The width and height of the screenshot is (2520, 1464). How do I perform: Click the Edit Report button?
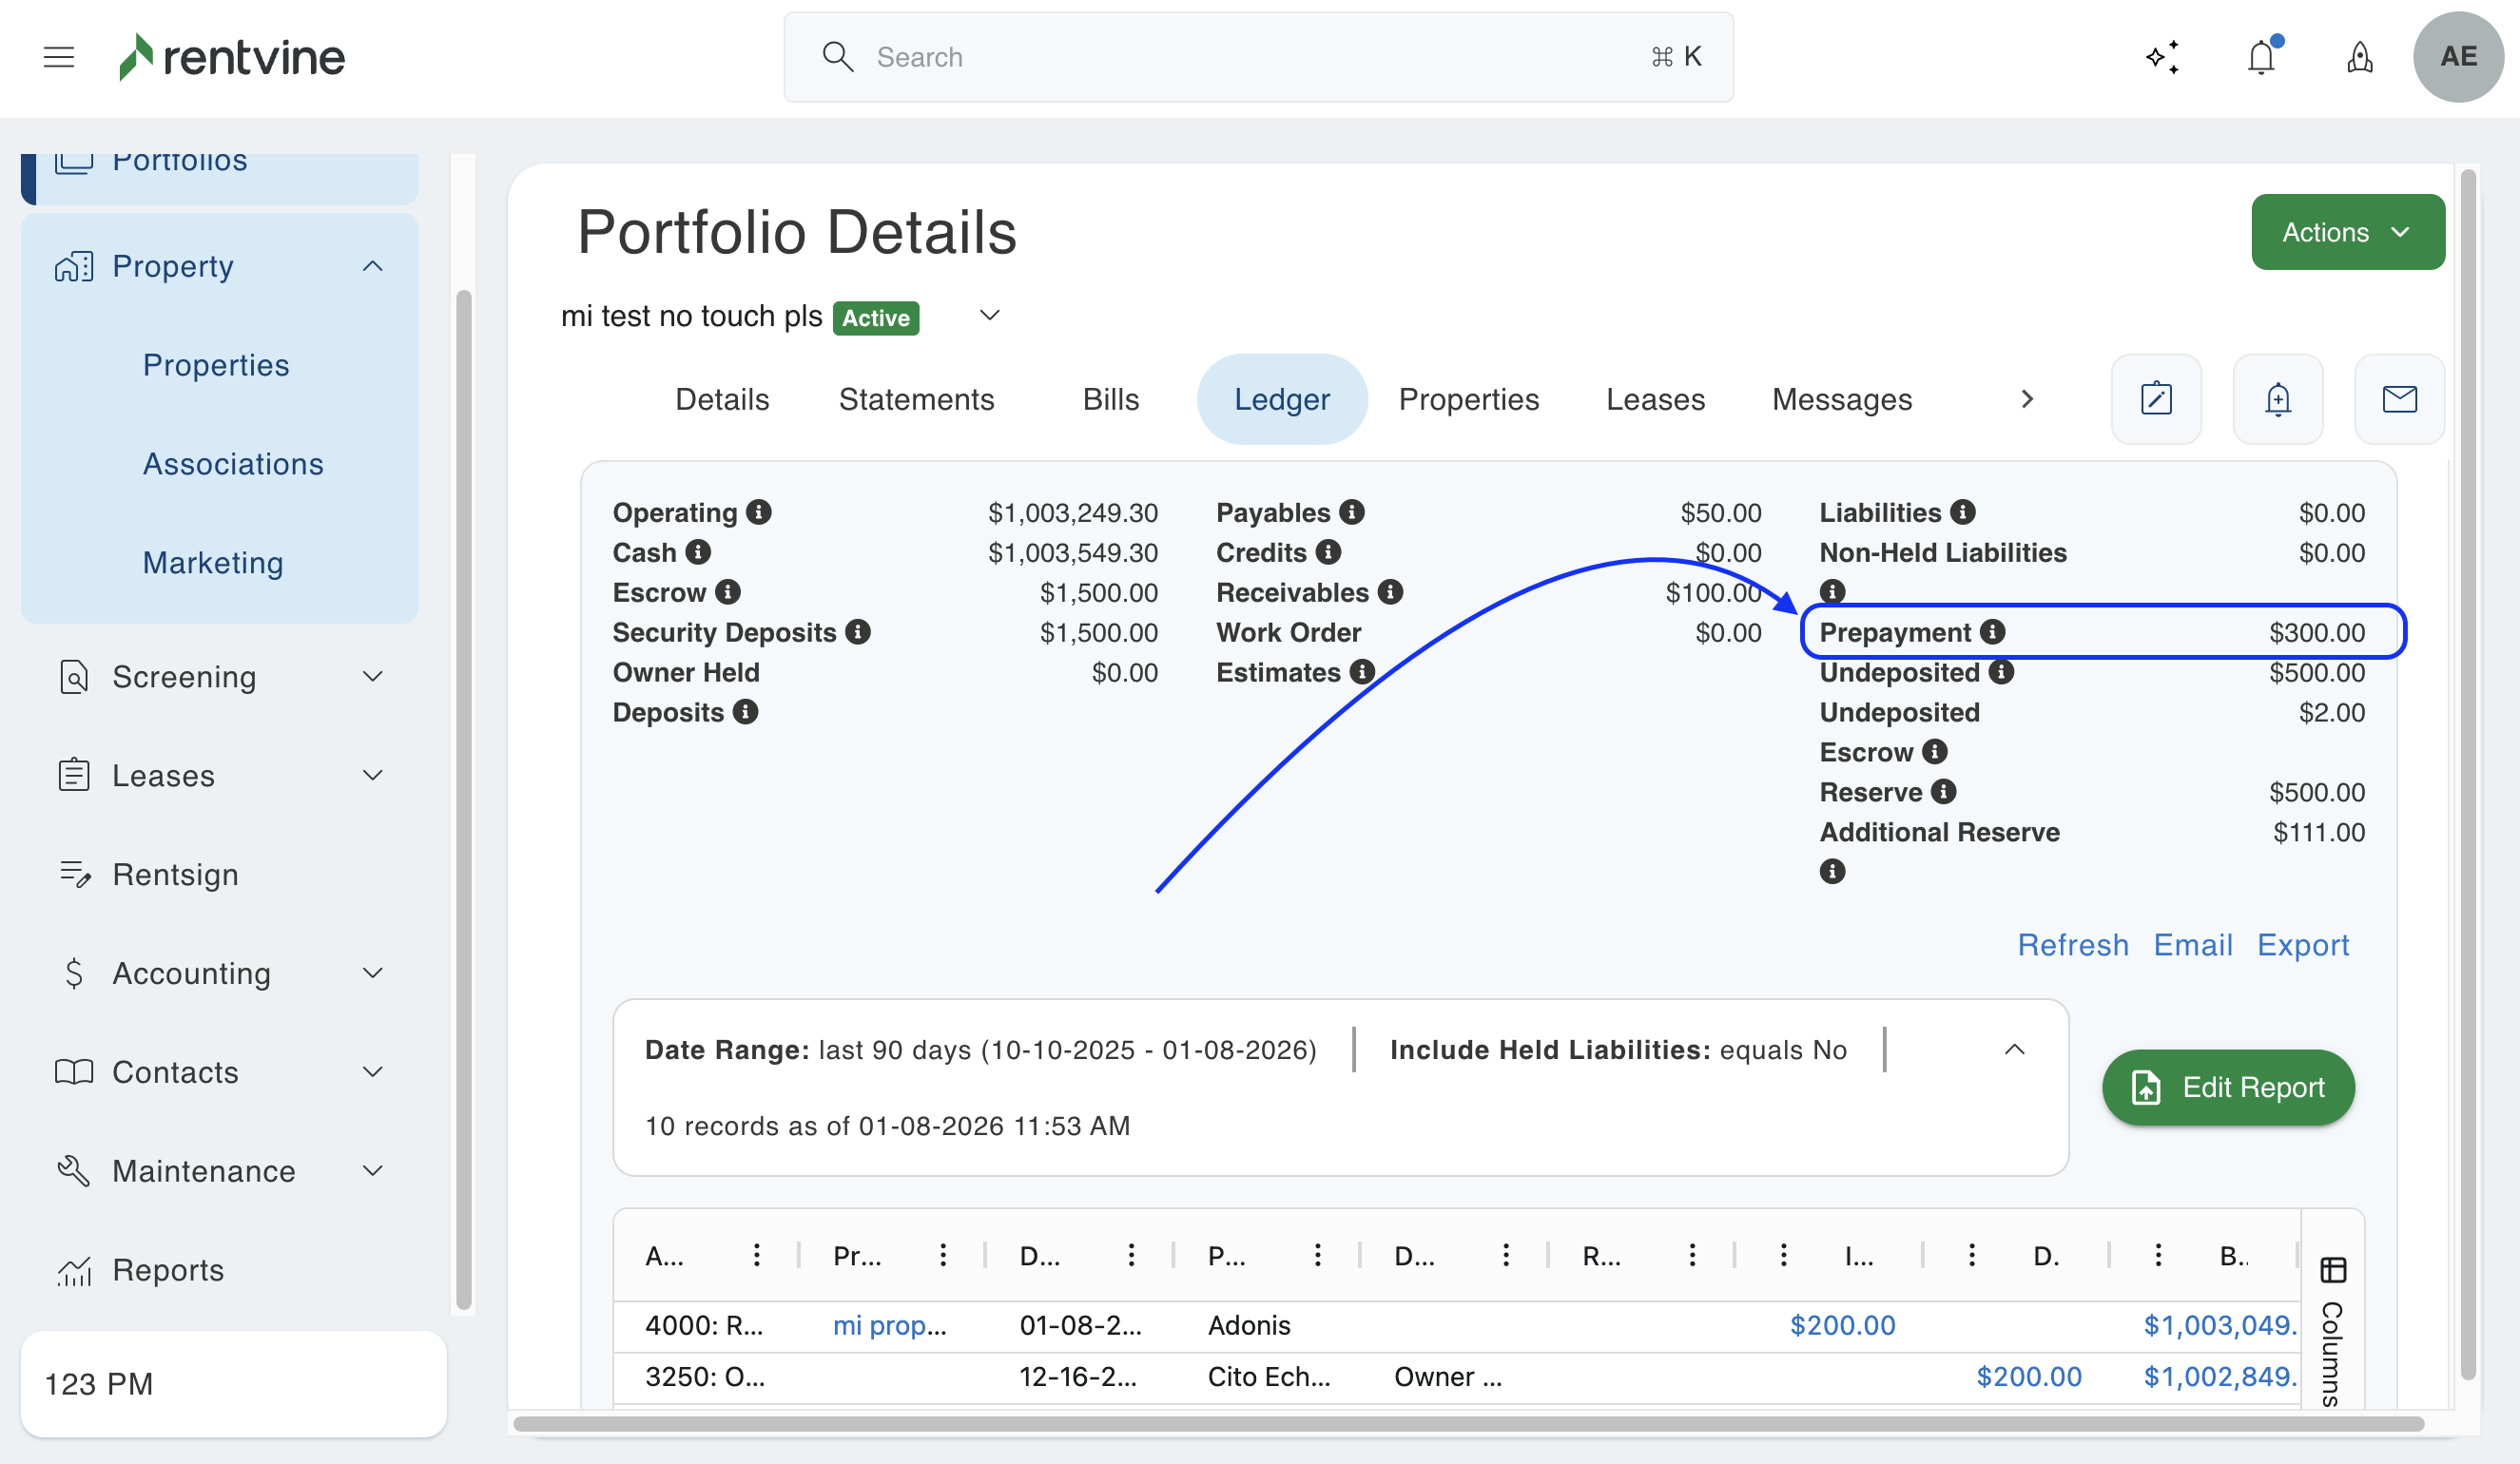(x=2228, y=1087)
